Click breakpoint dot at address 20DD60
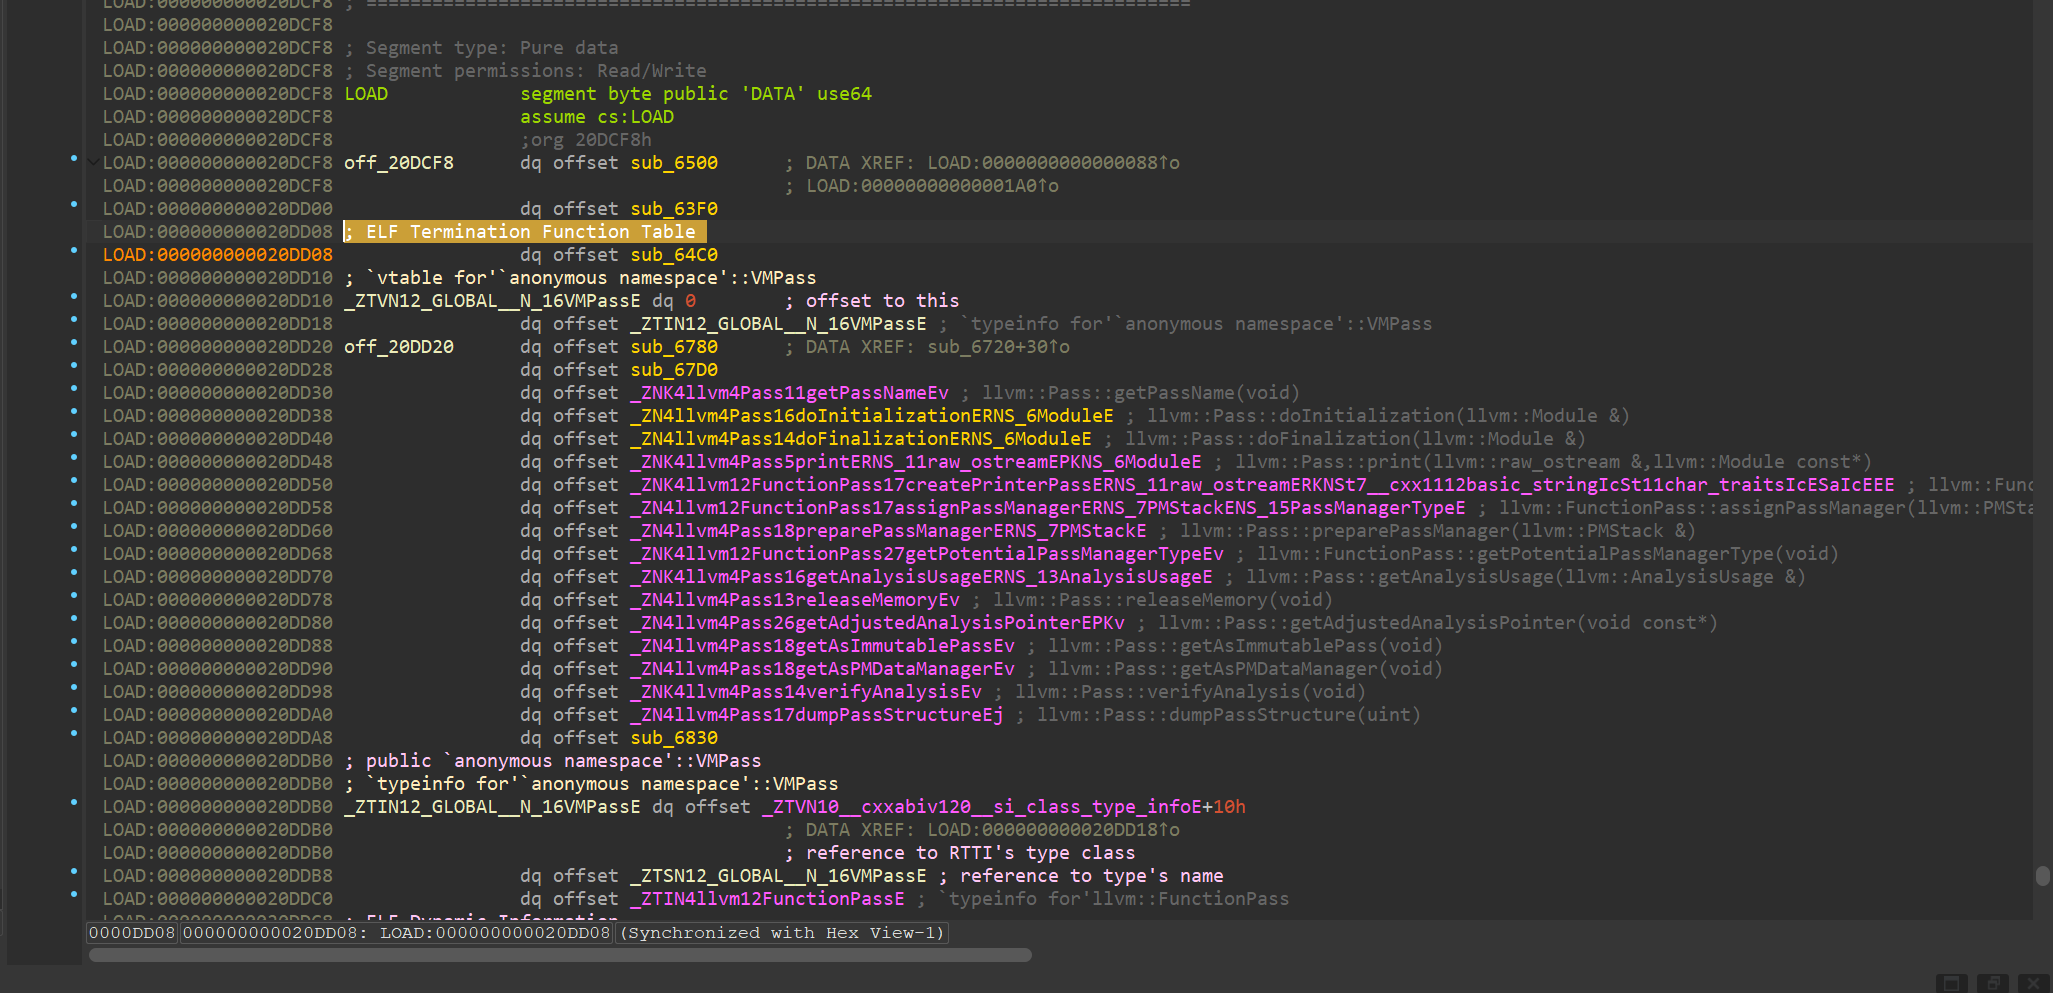 [74, 527]
